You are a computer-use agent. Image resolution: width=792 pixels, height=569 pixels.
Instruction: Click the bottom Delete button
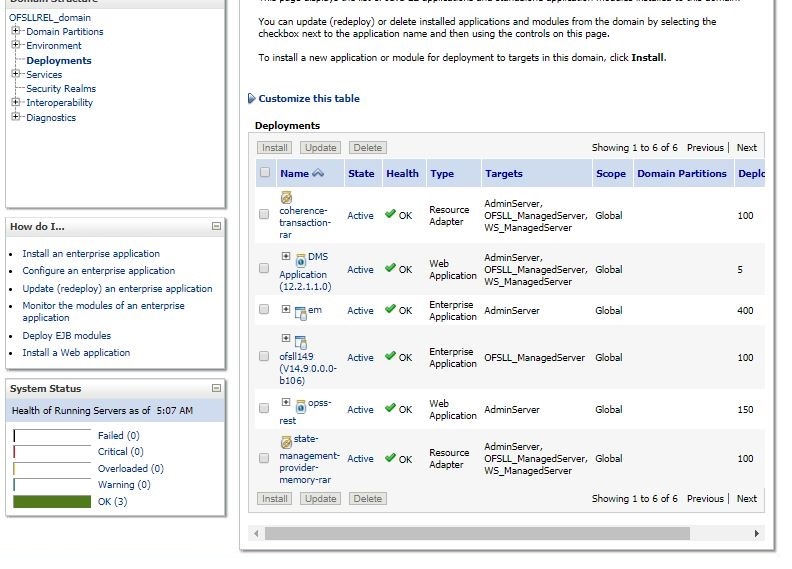pos(368,498)
